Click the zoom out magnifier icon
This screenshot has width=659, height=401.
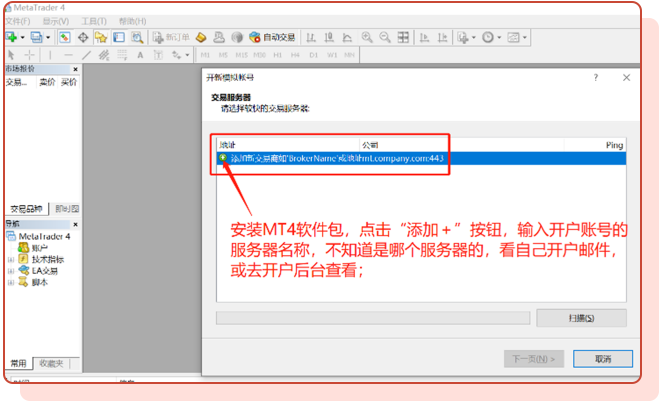[x=385, y=37]
